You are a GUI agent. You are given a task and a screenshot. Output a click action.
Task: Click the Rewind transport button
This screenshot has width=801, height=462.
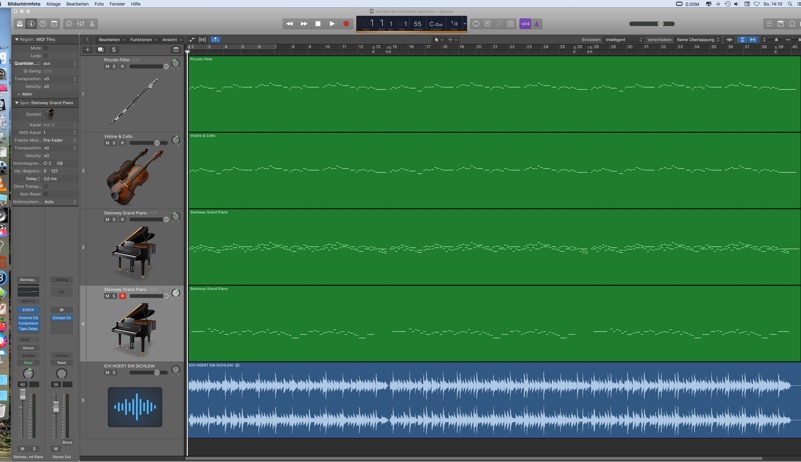[290, 24]
